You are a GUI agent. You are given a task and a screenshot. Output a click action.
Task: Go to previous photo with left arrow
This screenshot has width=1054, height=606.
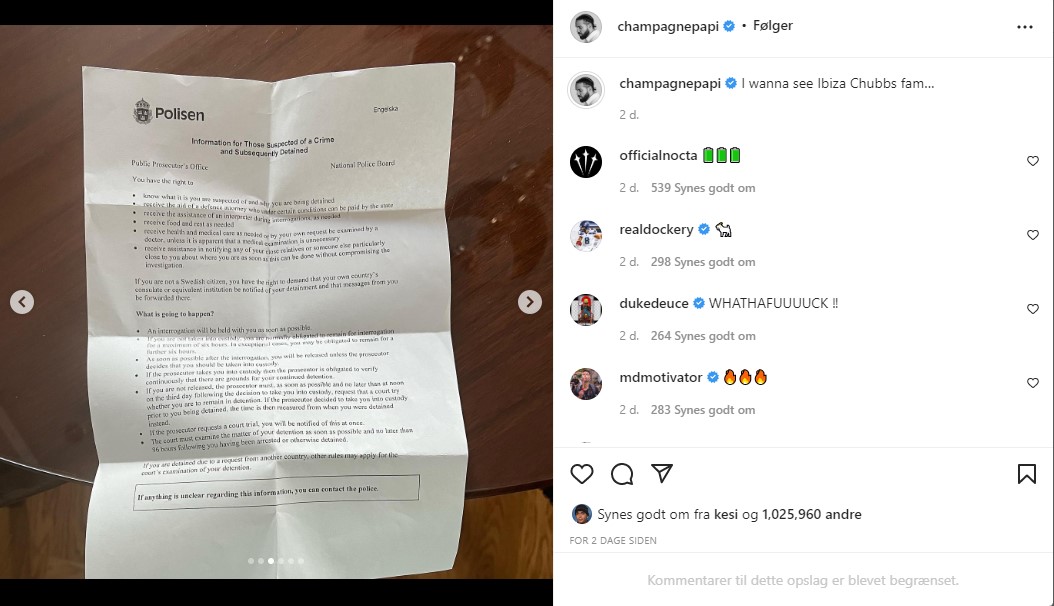(22, 302)
